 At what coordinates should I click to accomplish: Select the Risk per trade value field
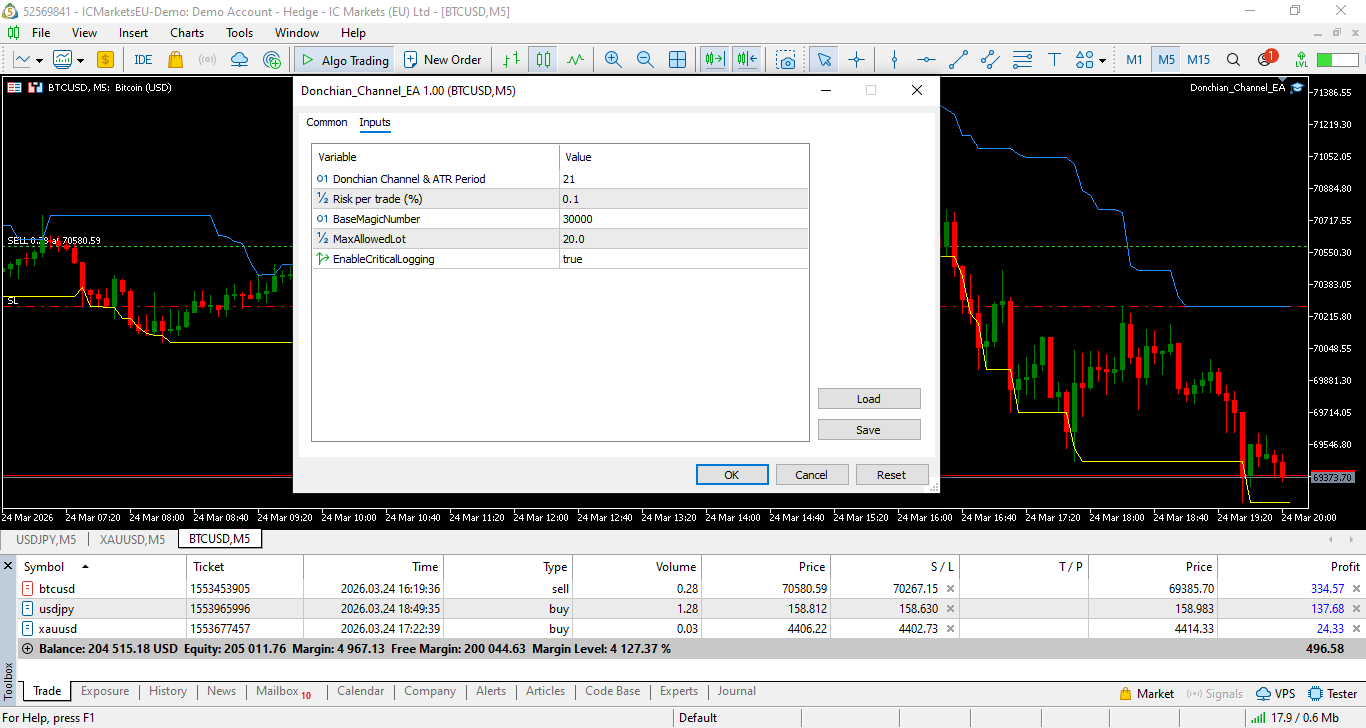(684, 199)
